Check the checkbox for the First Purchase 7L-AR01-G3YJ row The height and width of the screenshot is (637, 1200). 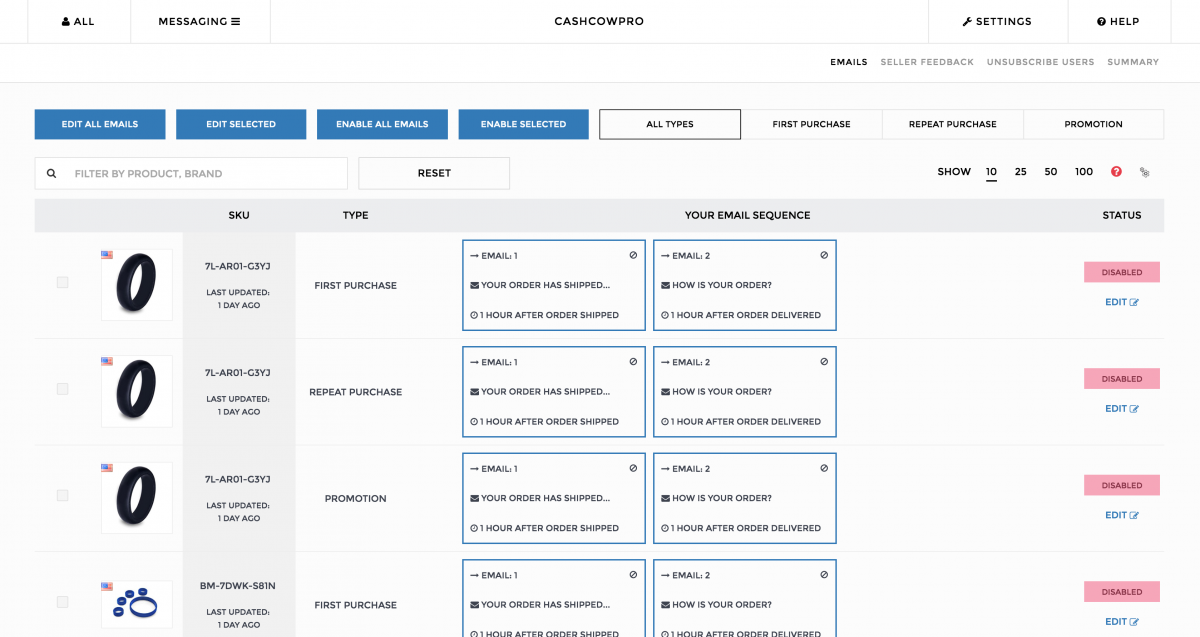pyautogui.click(x=63, y=283)
